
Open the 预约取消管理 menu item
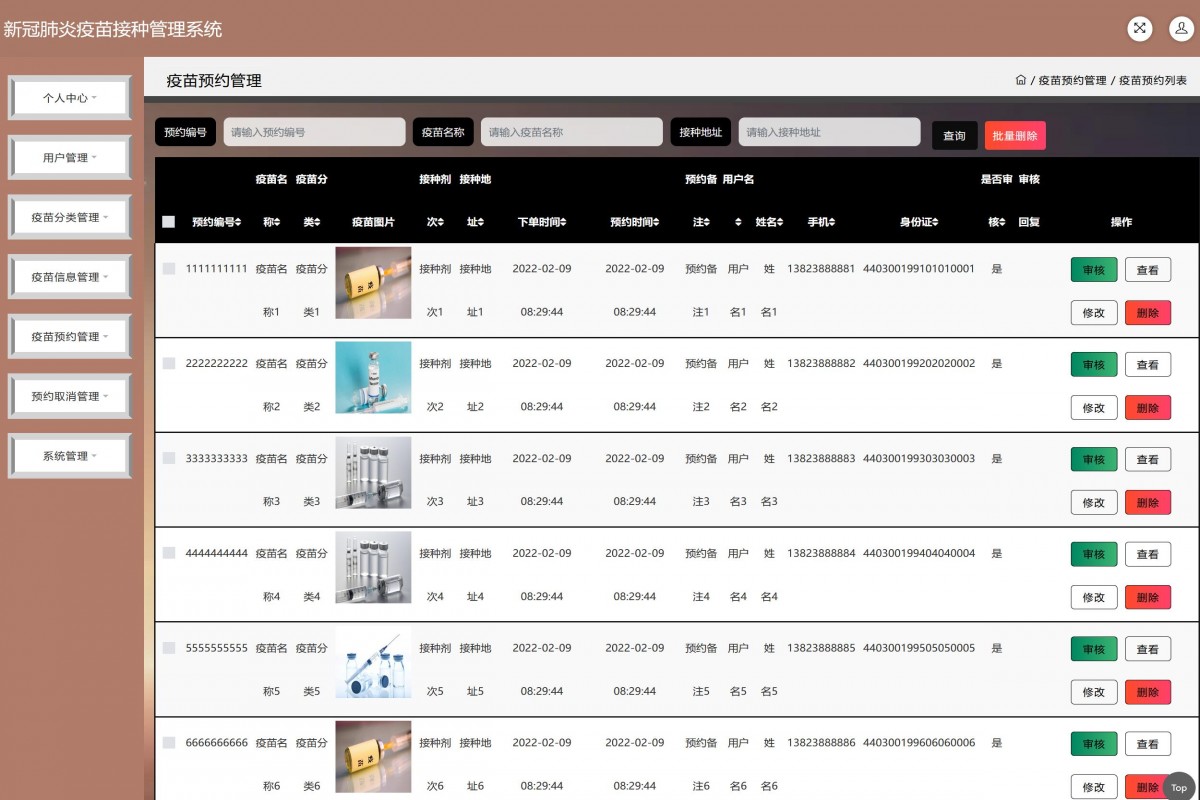pos(70,396)
